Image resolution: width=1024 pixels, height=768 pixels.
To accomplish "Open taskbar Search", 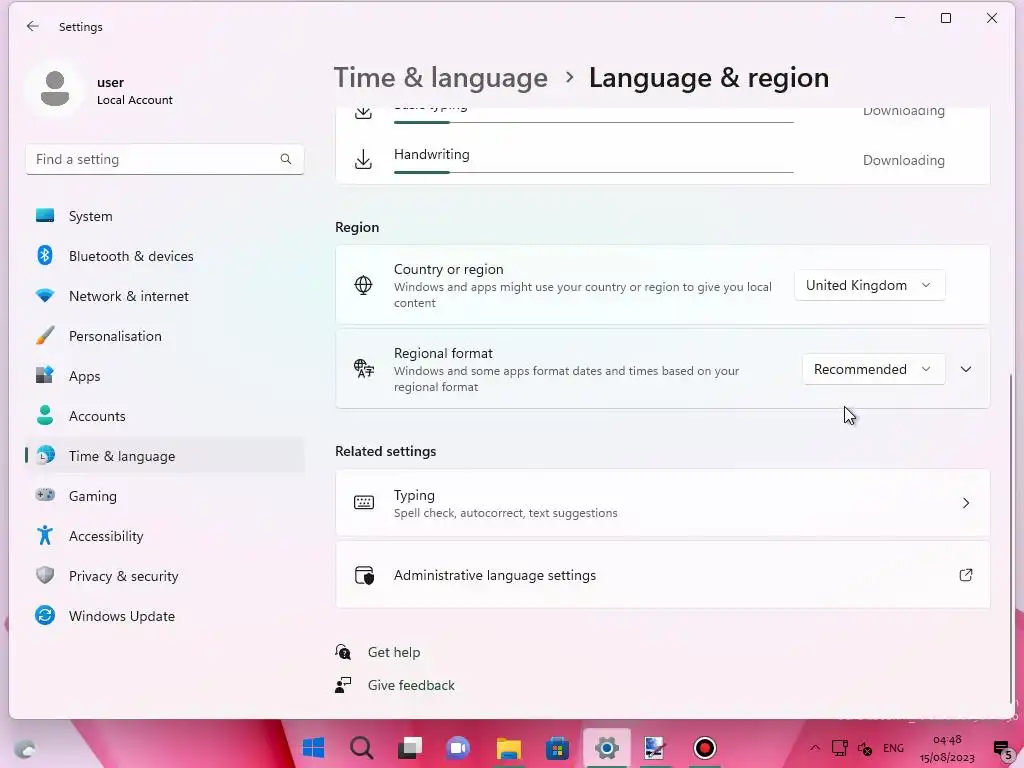I will tap(362, 748).
